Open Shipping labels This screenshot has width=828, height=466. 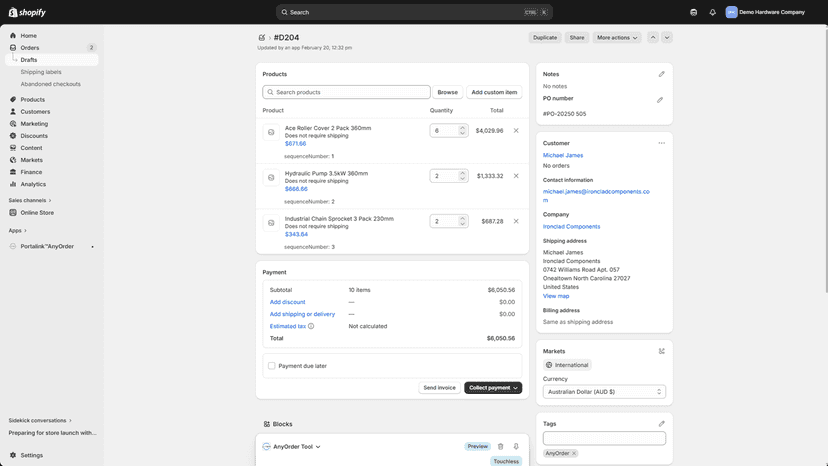[x=41, y=72]
